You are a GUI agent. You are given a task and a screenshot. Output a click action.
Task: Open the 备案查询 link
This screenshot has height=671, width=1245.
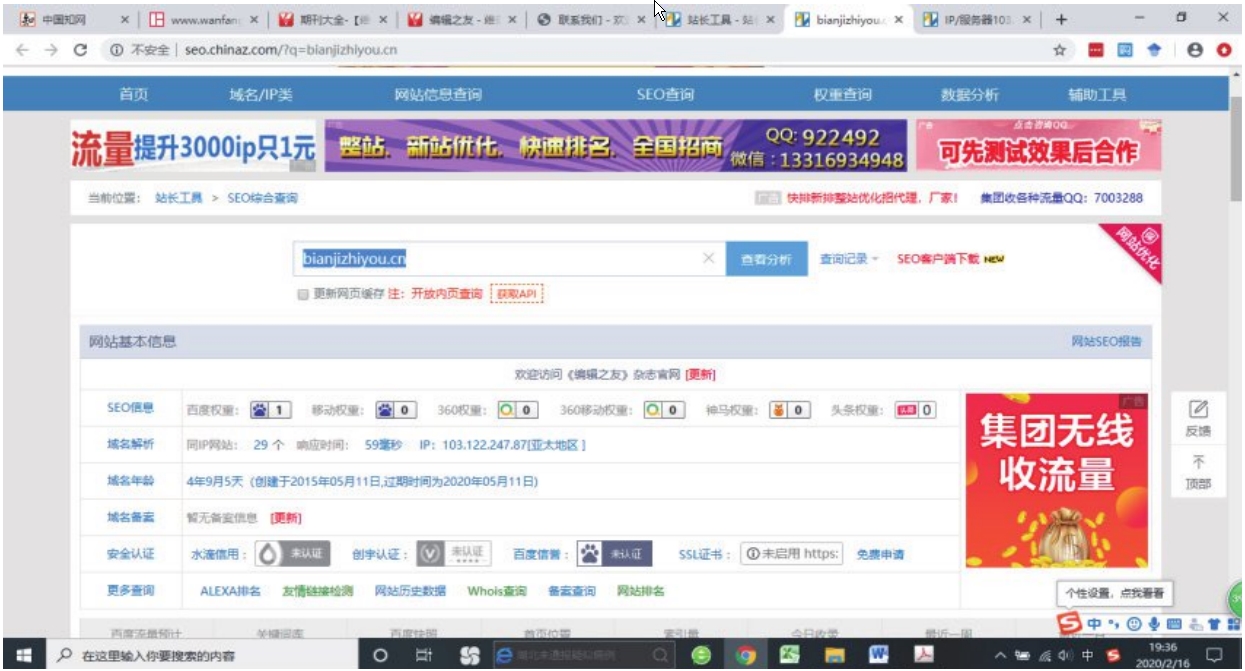click(572, 591)
